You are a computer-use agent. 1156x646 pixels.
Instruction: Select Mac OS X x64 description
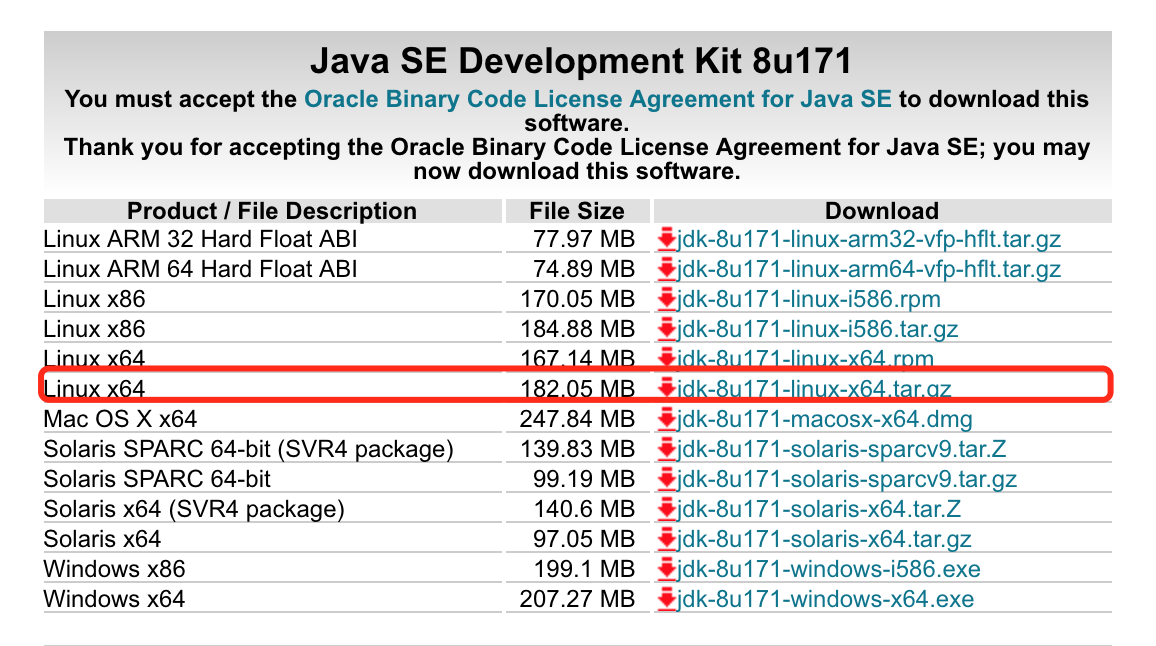pyautogui.click(x=120, y=419)
